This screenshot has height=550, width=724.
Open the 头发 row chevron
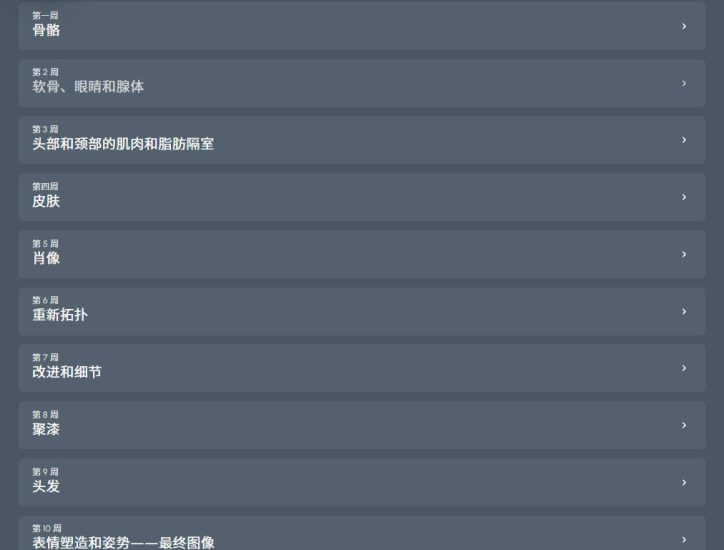click(684, 483)
